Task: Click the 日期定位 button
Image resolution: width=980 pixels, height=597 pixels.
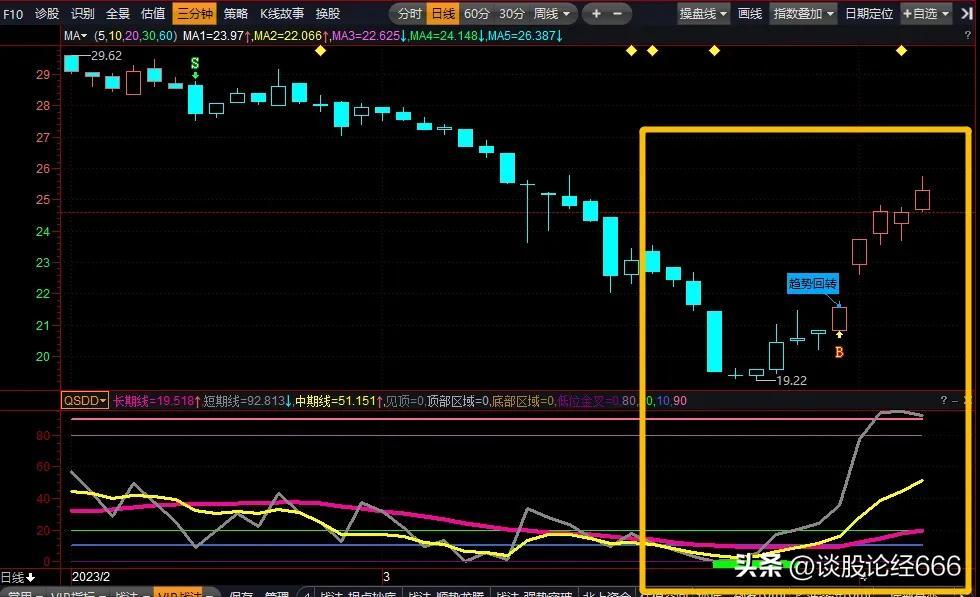Action: (x=868, y=14)
